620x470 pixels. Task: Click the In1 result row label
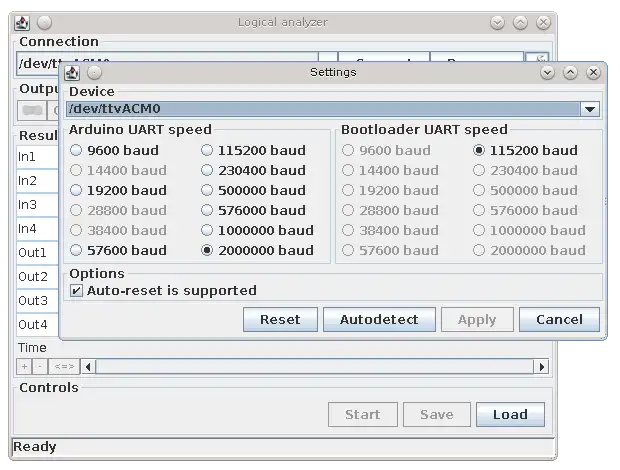[x=27, y=157]
